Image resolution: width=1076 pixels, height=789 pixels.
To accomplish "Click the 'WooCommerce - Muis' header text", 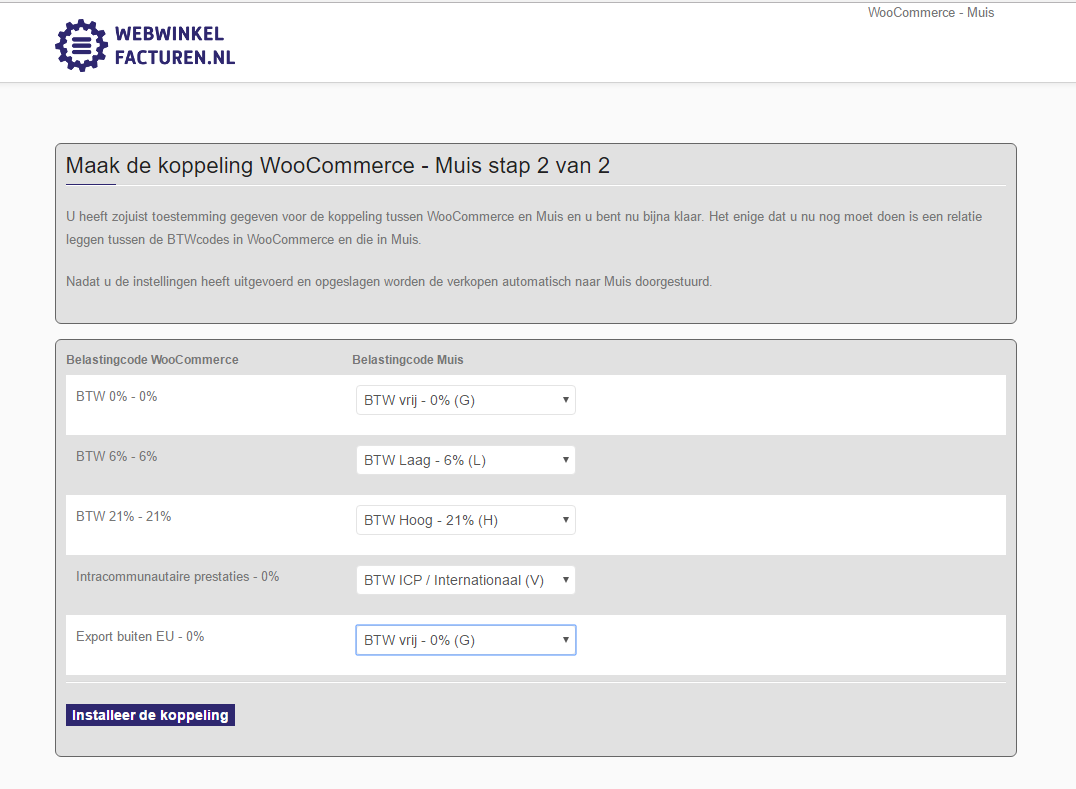I will [x=930, y=13].
